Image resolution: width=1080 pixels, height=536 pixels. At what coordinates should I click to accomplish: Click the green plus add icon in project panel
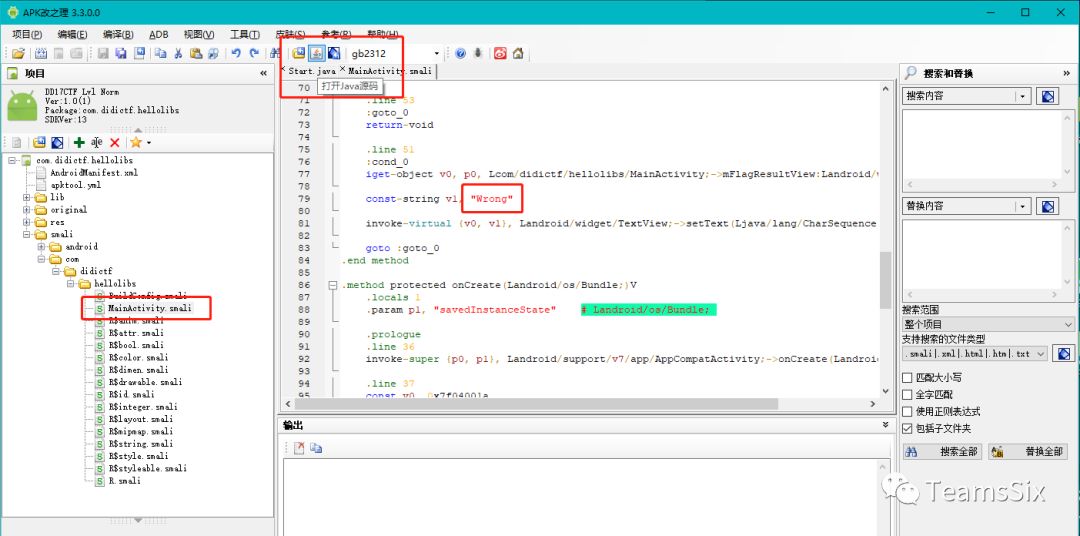[x=79, y=143]
